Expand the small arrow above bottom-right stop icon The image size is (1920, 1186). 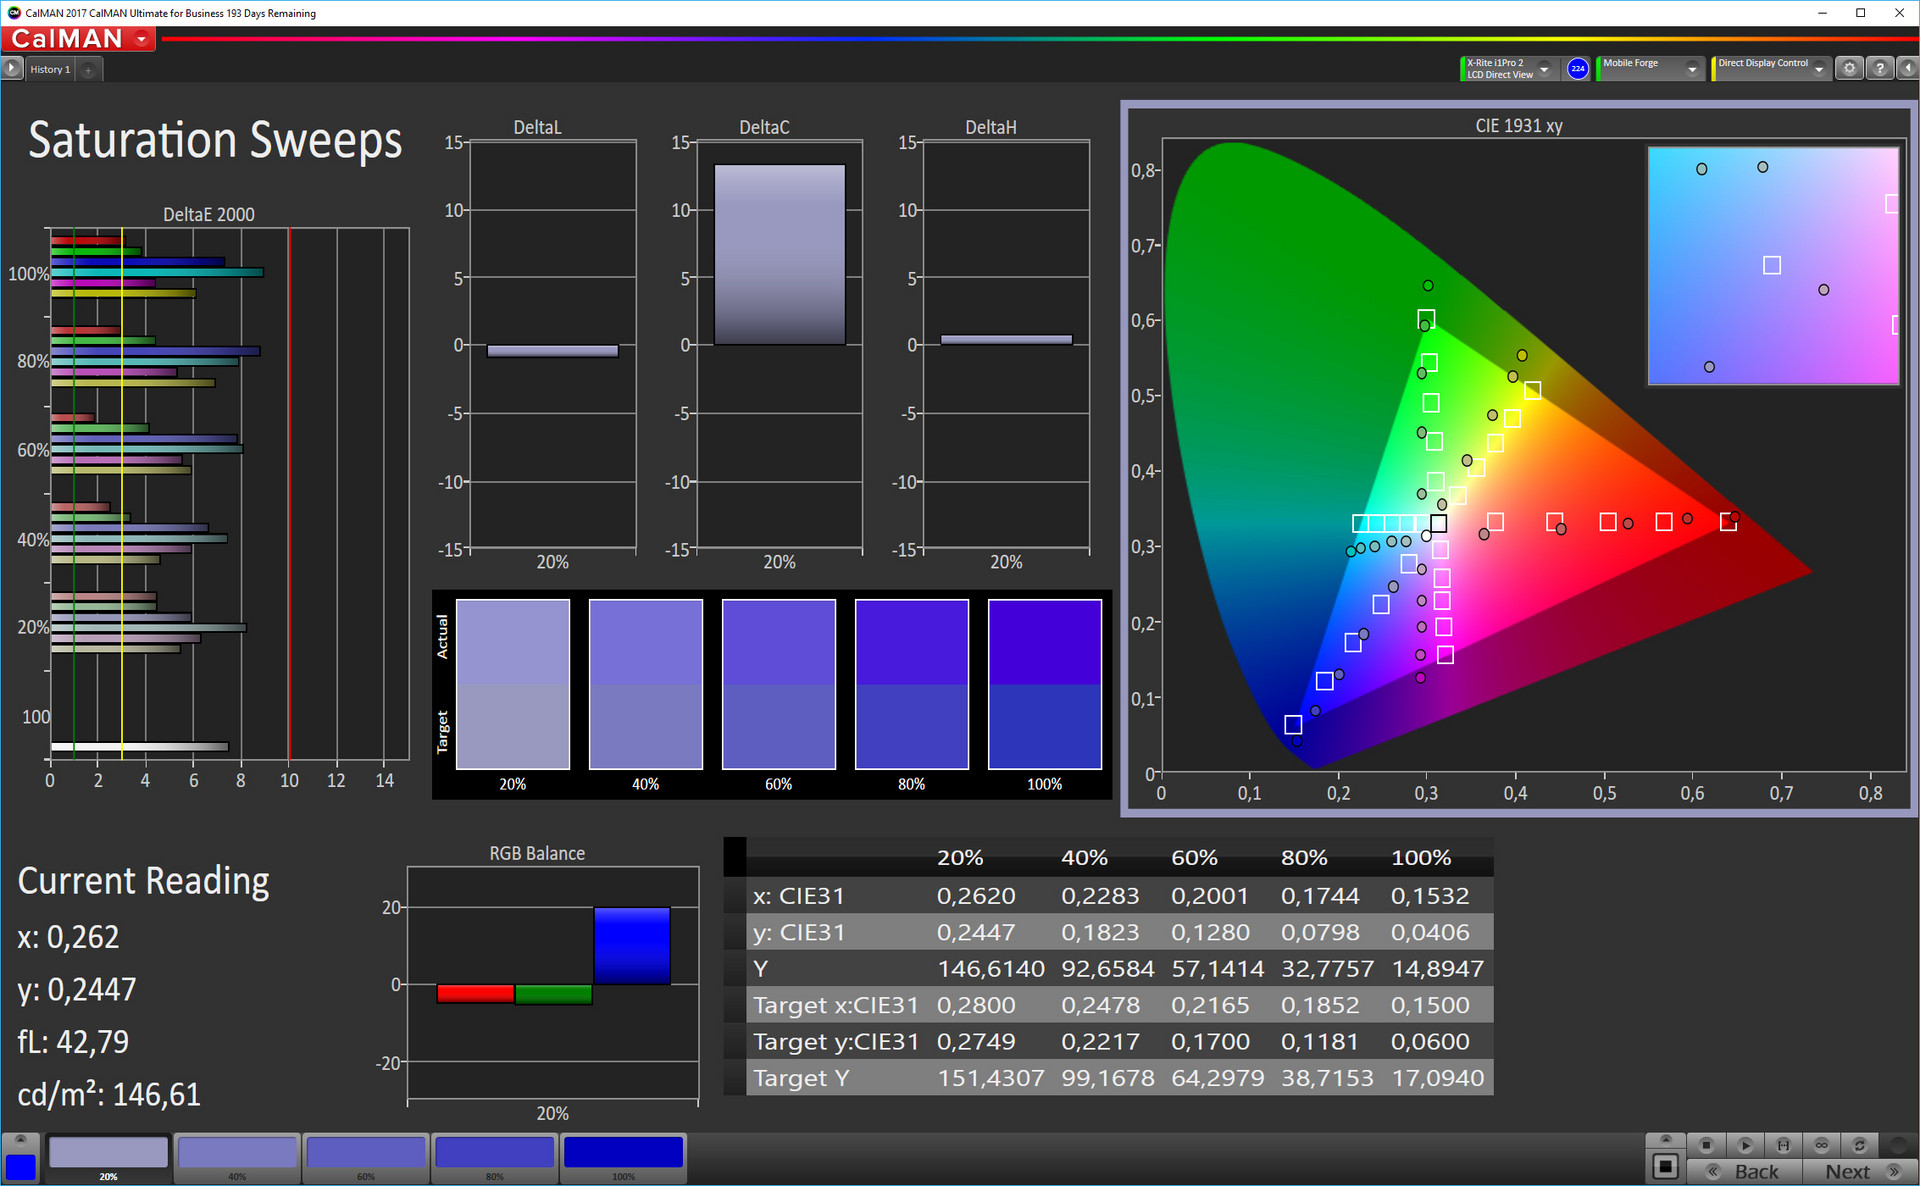[x=1665, y=1140]
